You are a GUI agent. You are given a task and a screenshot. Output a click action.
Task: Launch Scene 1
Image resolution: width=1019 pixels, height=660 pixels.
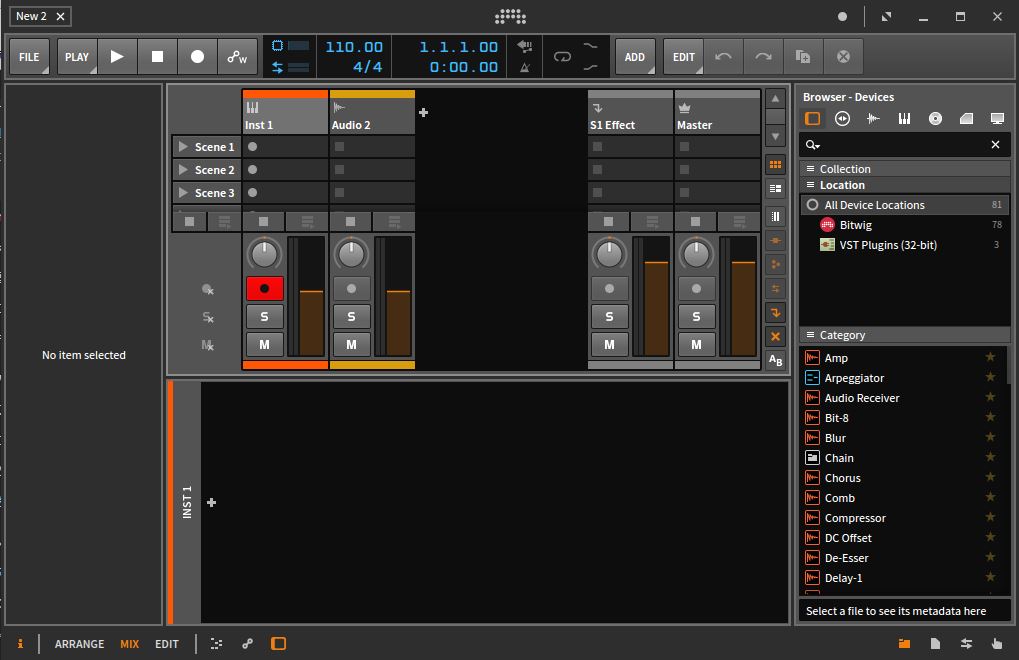(183, 147)
